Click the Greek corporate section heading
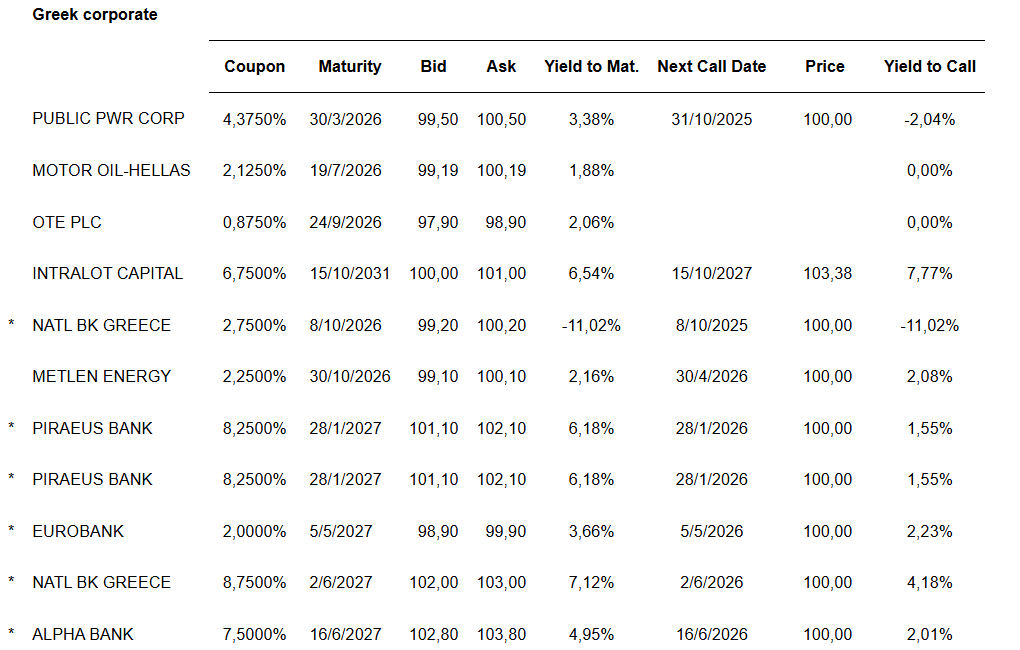This screenshot has height=650, width=1020. pyautogui.click(x=95, y=15)
